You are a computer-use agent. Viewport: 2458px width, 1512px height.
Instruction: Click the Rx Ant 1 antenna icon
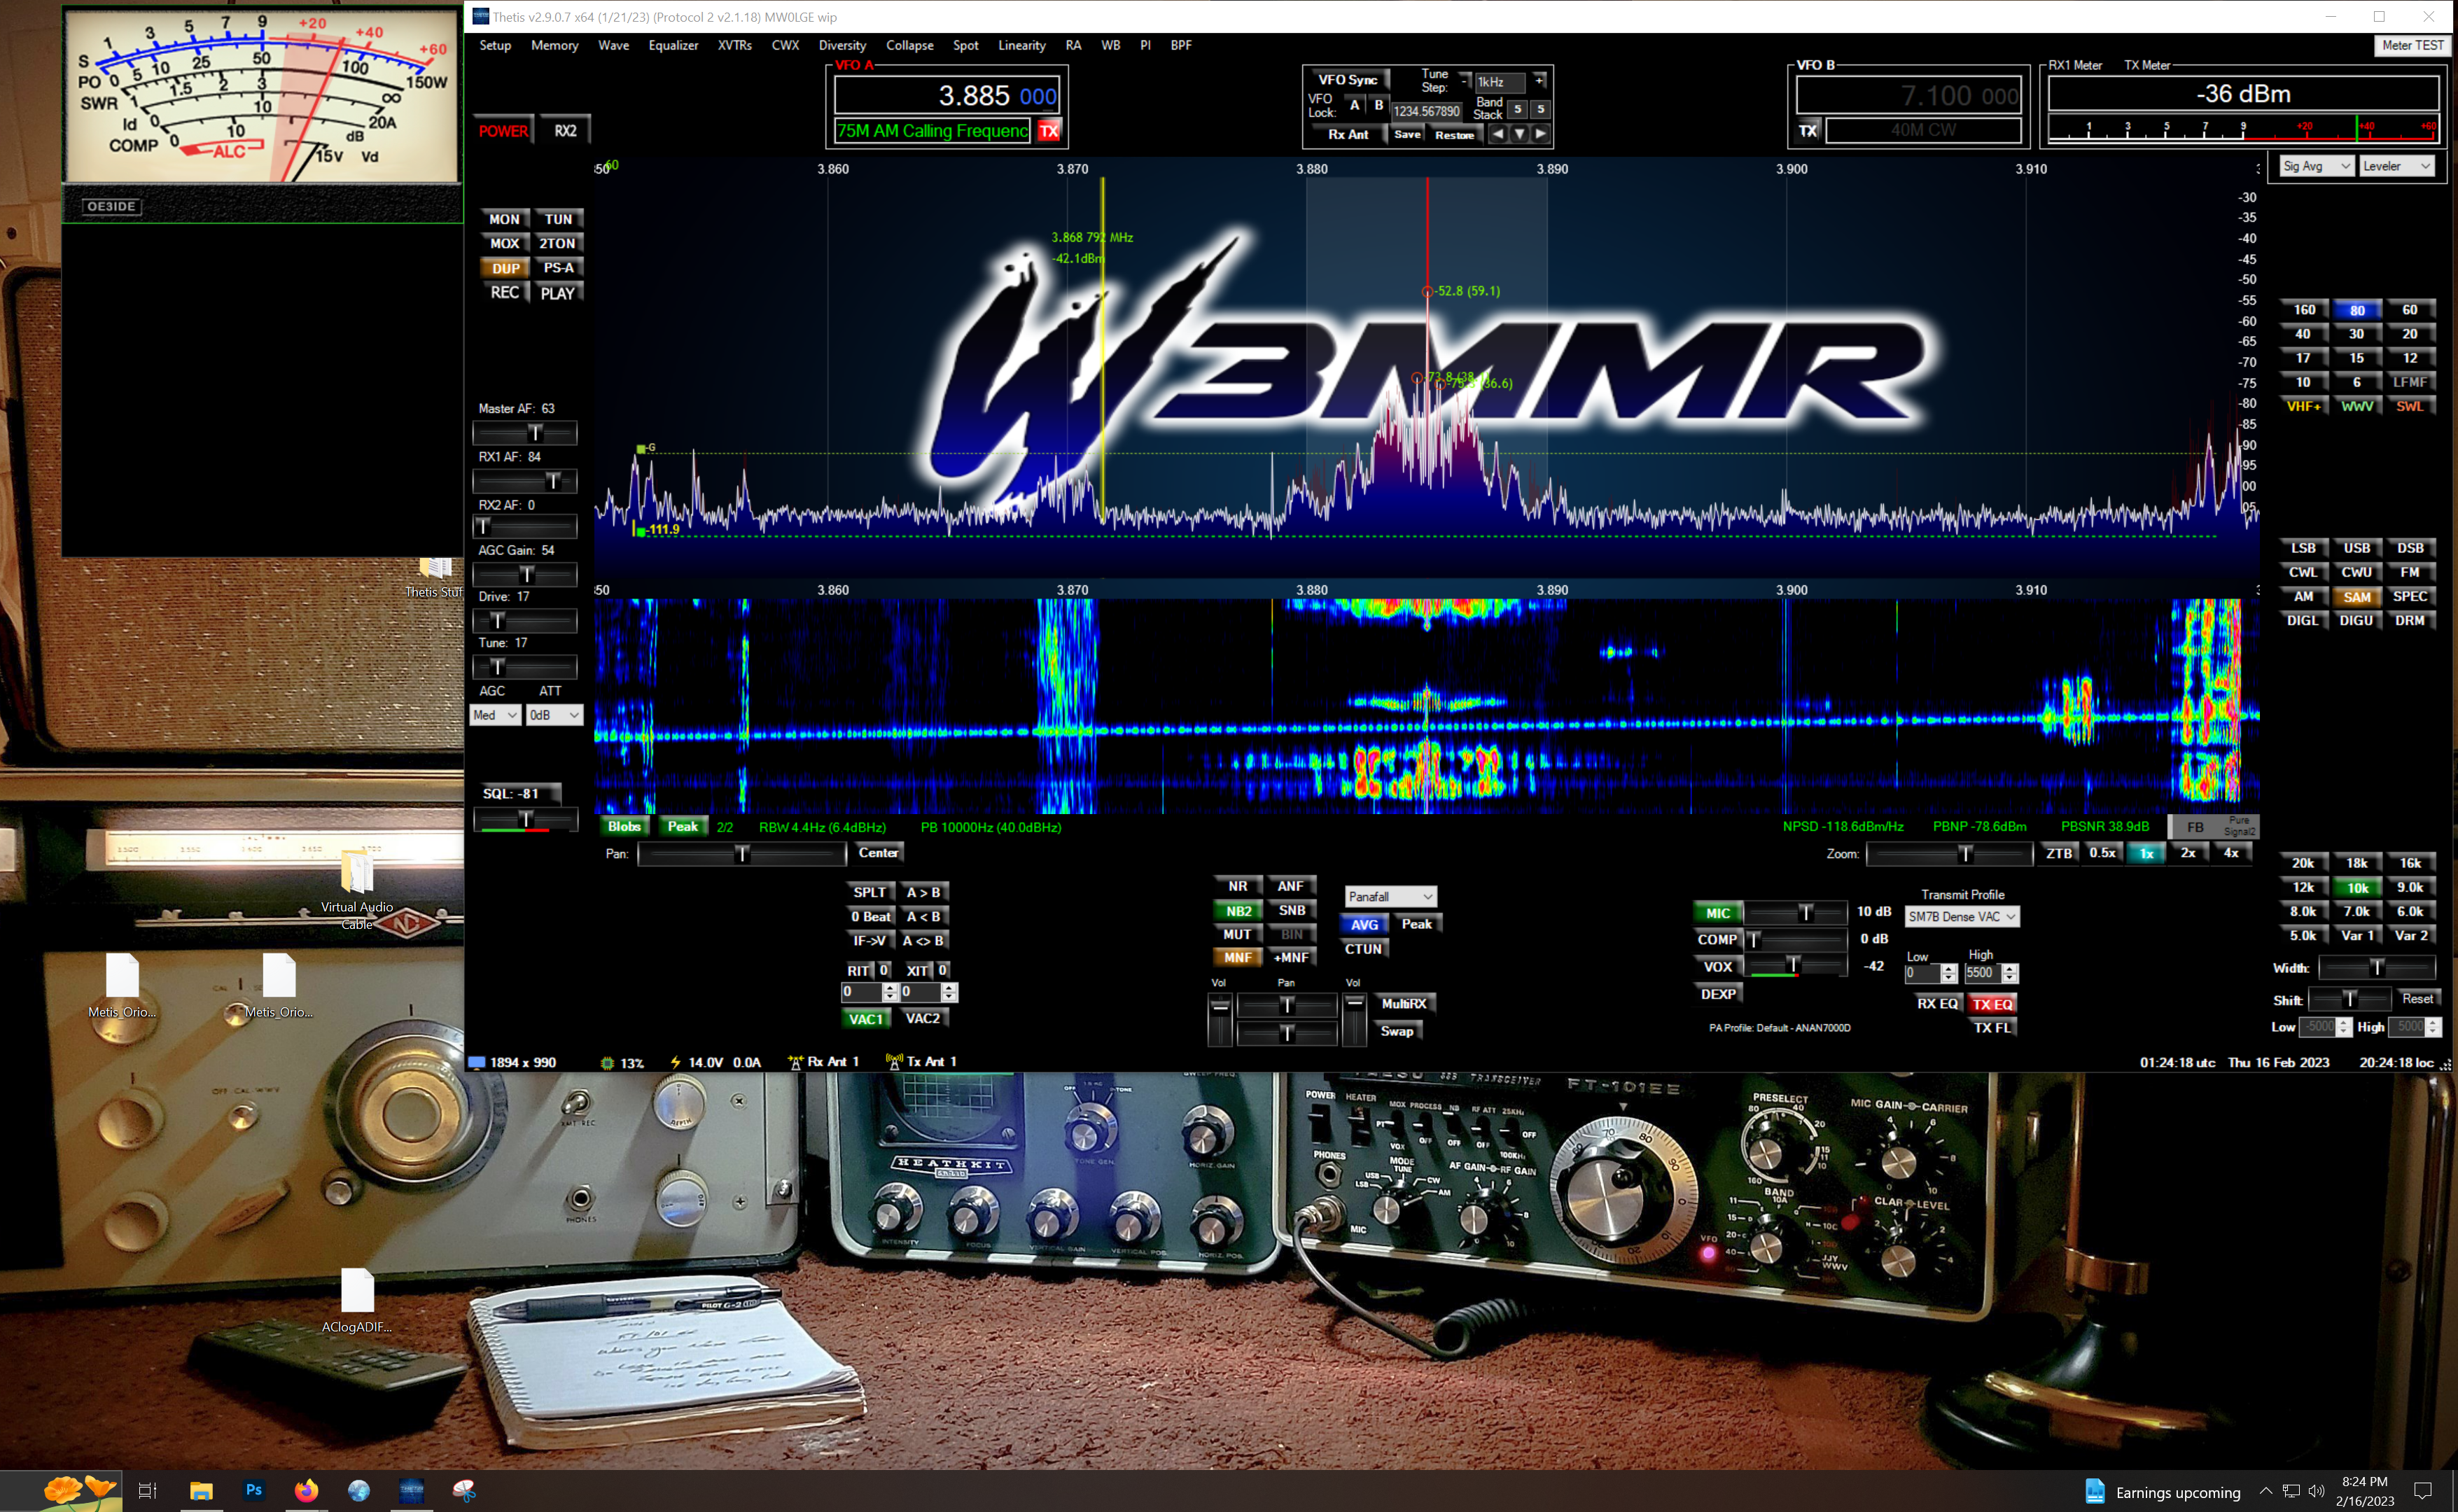click(795, 1062)
